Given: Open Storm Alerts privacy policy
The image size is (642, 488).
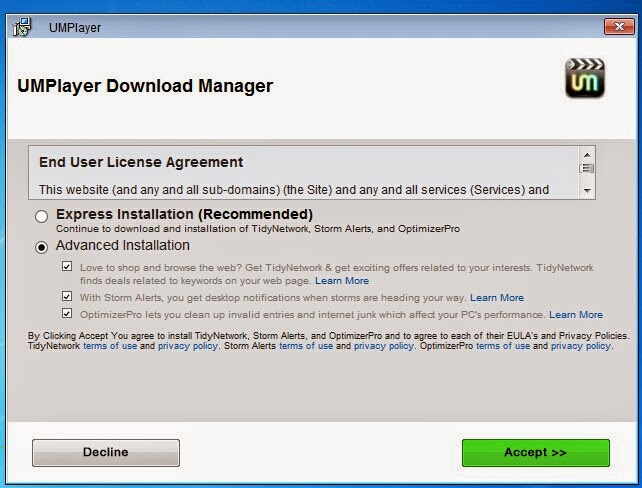Looking at the screenshot, I should point(384,346).
